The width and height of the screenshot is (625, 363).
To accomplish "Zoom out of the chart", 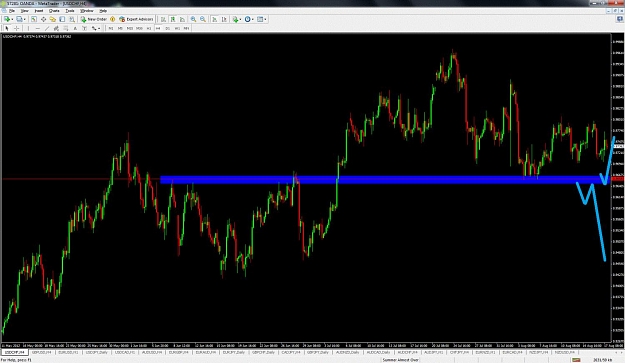I will [203, 19].
